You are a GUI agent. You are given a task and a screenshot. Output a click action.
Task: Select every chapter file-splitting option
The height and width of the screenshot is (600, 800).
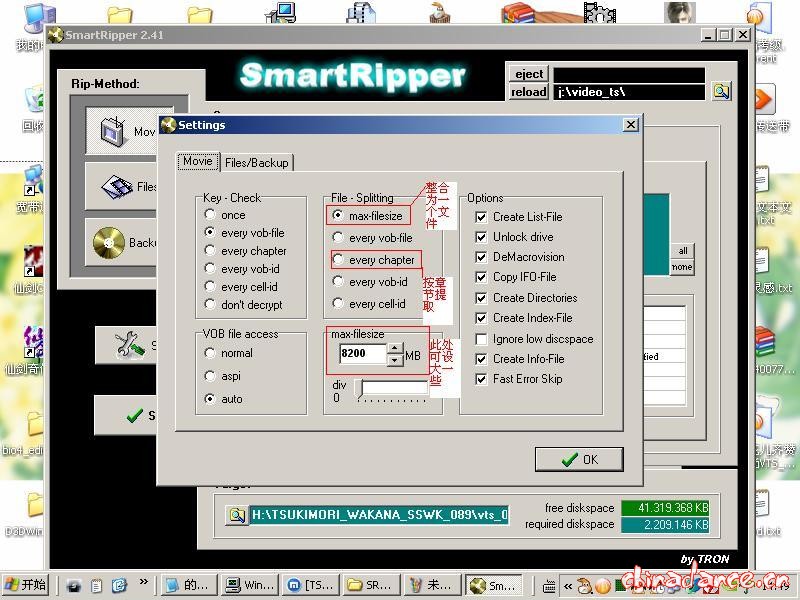(338, 260)
